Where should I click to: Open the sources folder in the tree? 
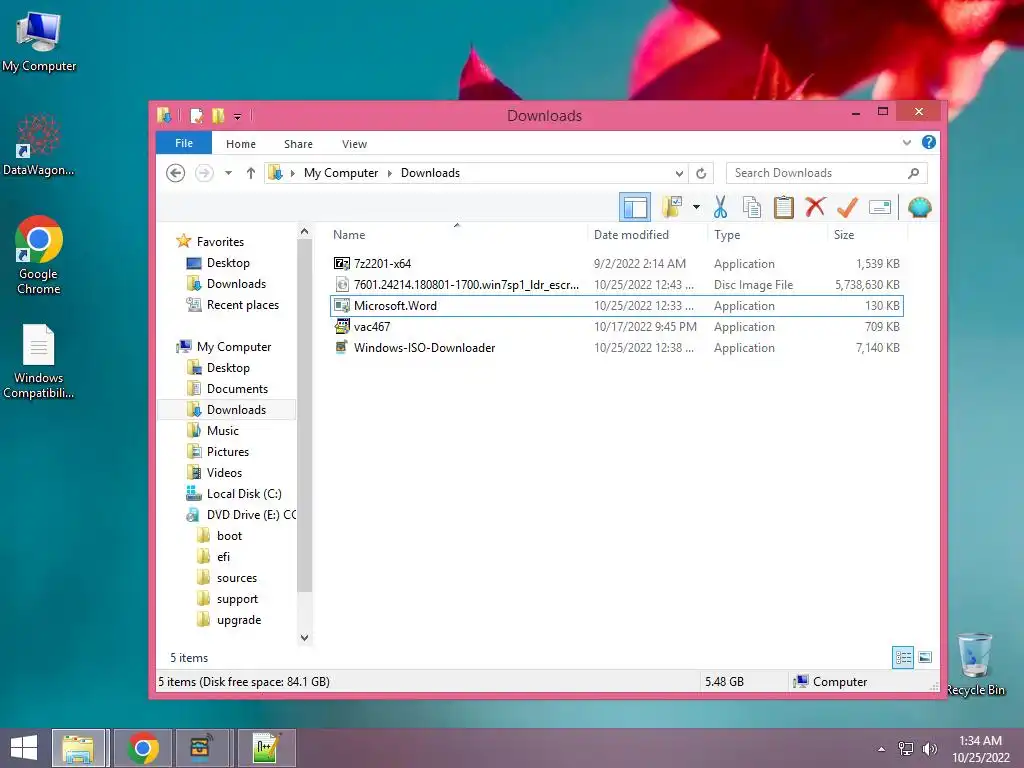pyautogui.click(x=236, y=578)
